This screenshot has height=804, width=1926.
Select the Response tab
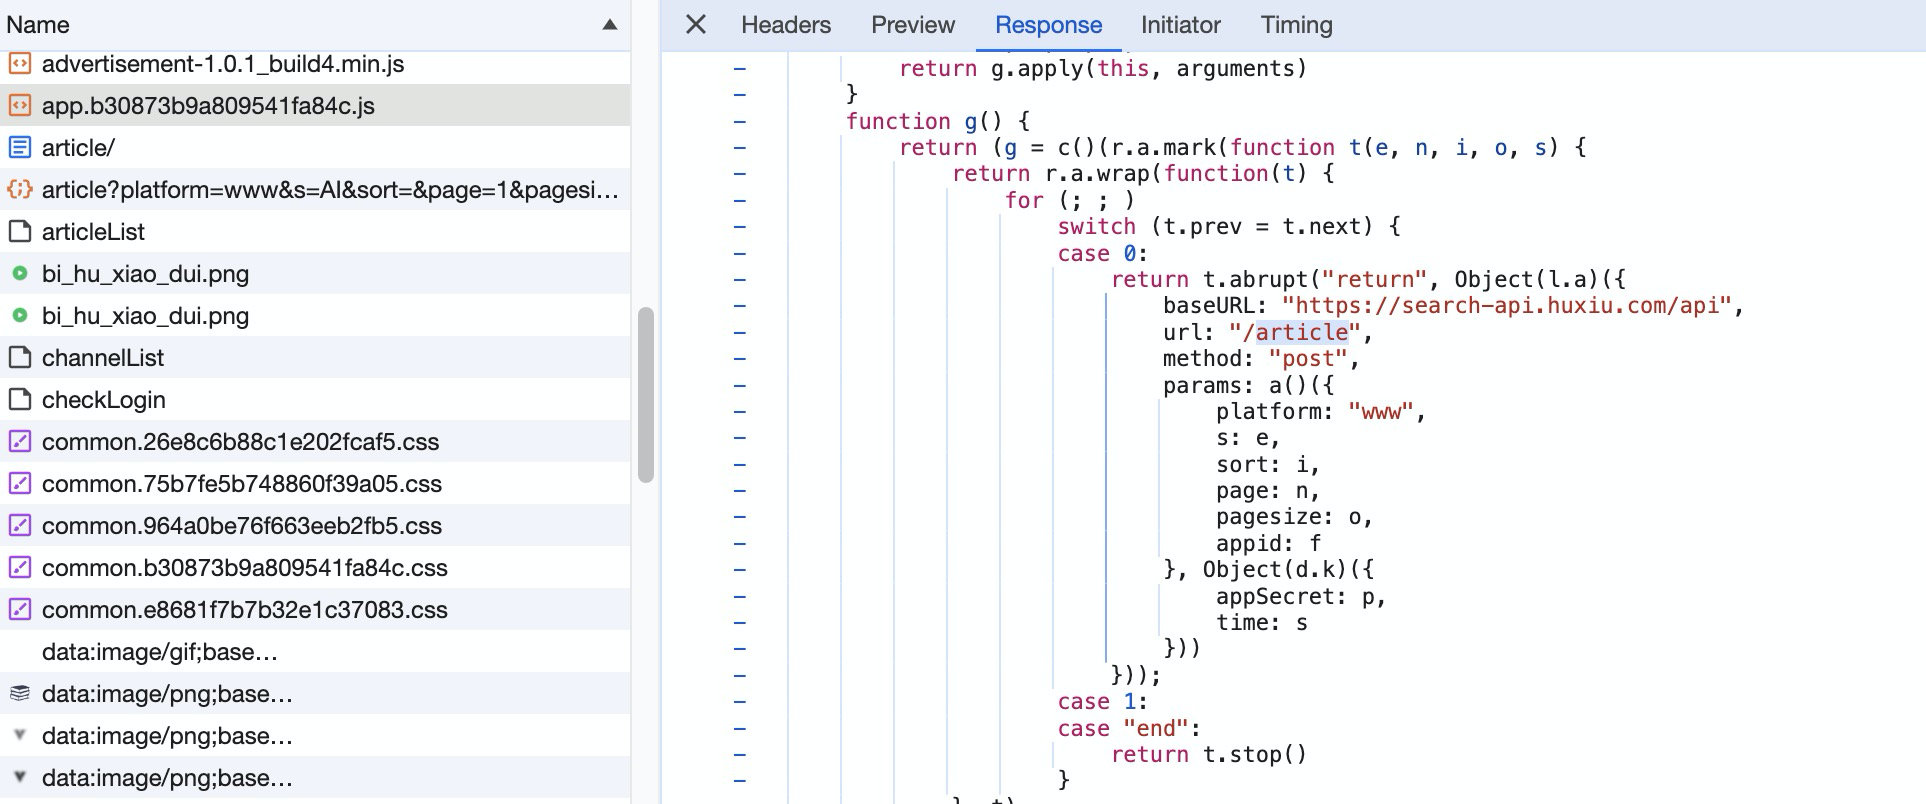tap(1048, 25)
